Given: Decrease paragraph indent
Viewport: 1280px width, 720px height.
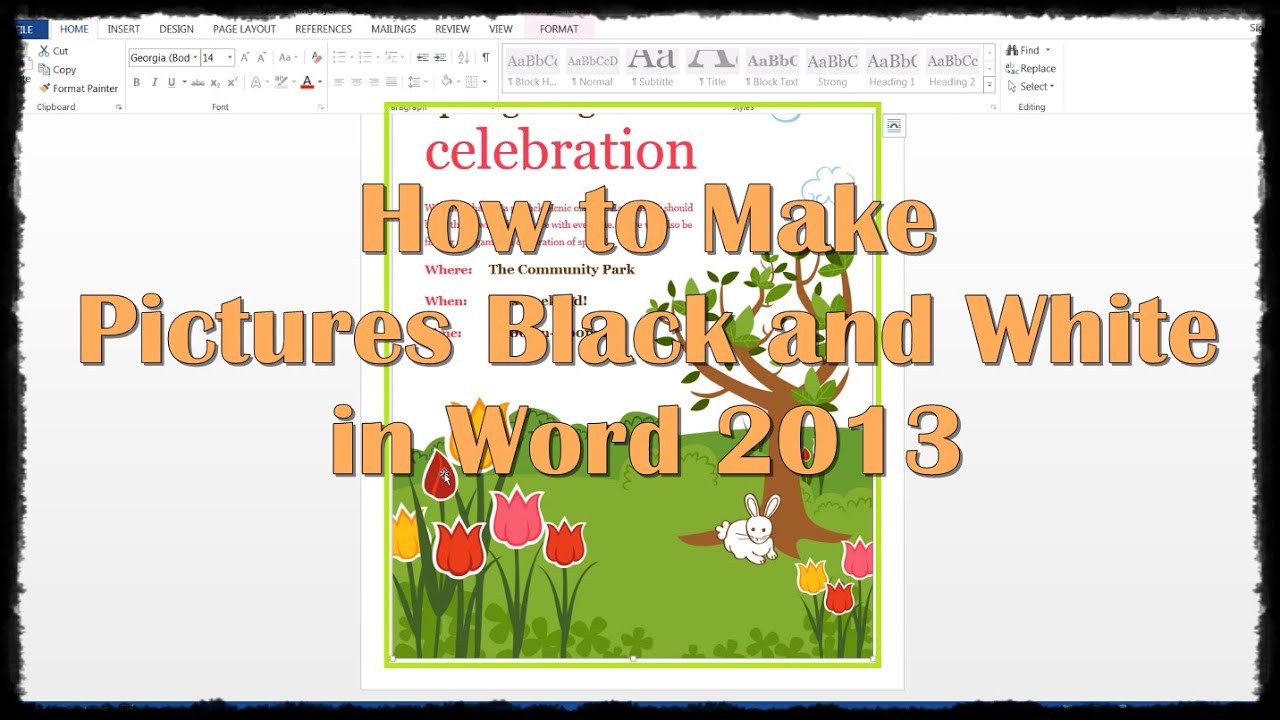Looking at the screenshot, I should pyautogui.click(x=423, y=57).
